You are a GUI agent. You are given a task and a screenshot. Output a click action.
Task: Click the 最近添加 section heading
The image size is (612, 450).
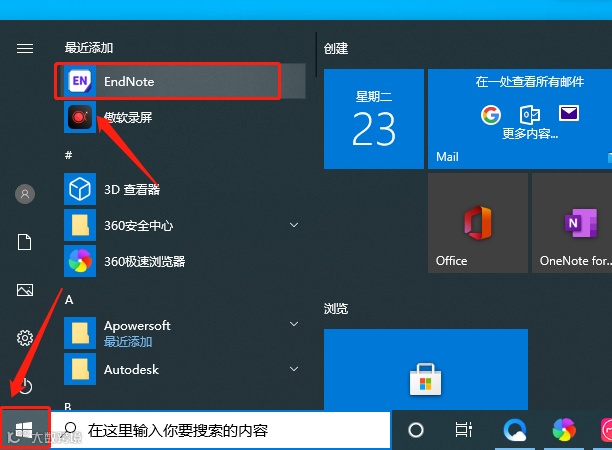89,48
